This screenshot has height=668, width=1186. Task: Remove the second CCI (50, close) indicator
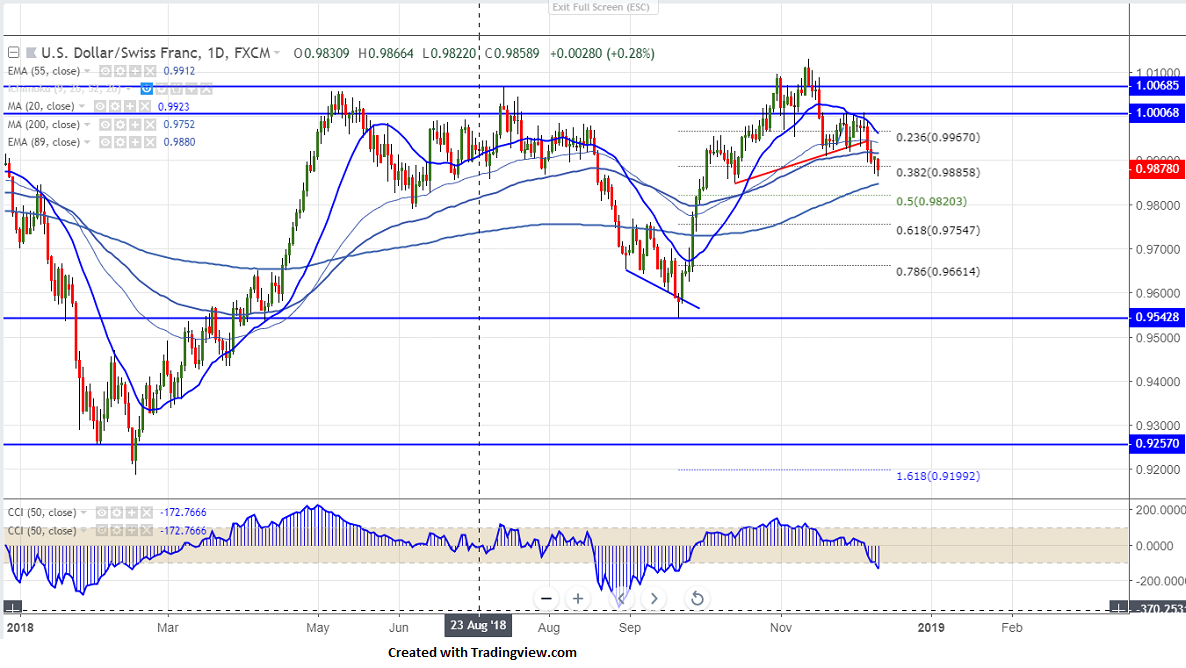click(147, 530)
